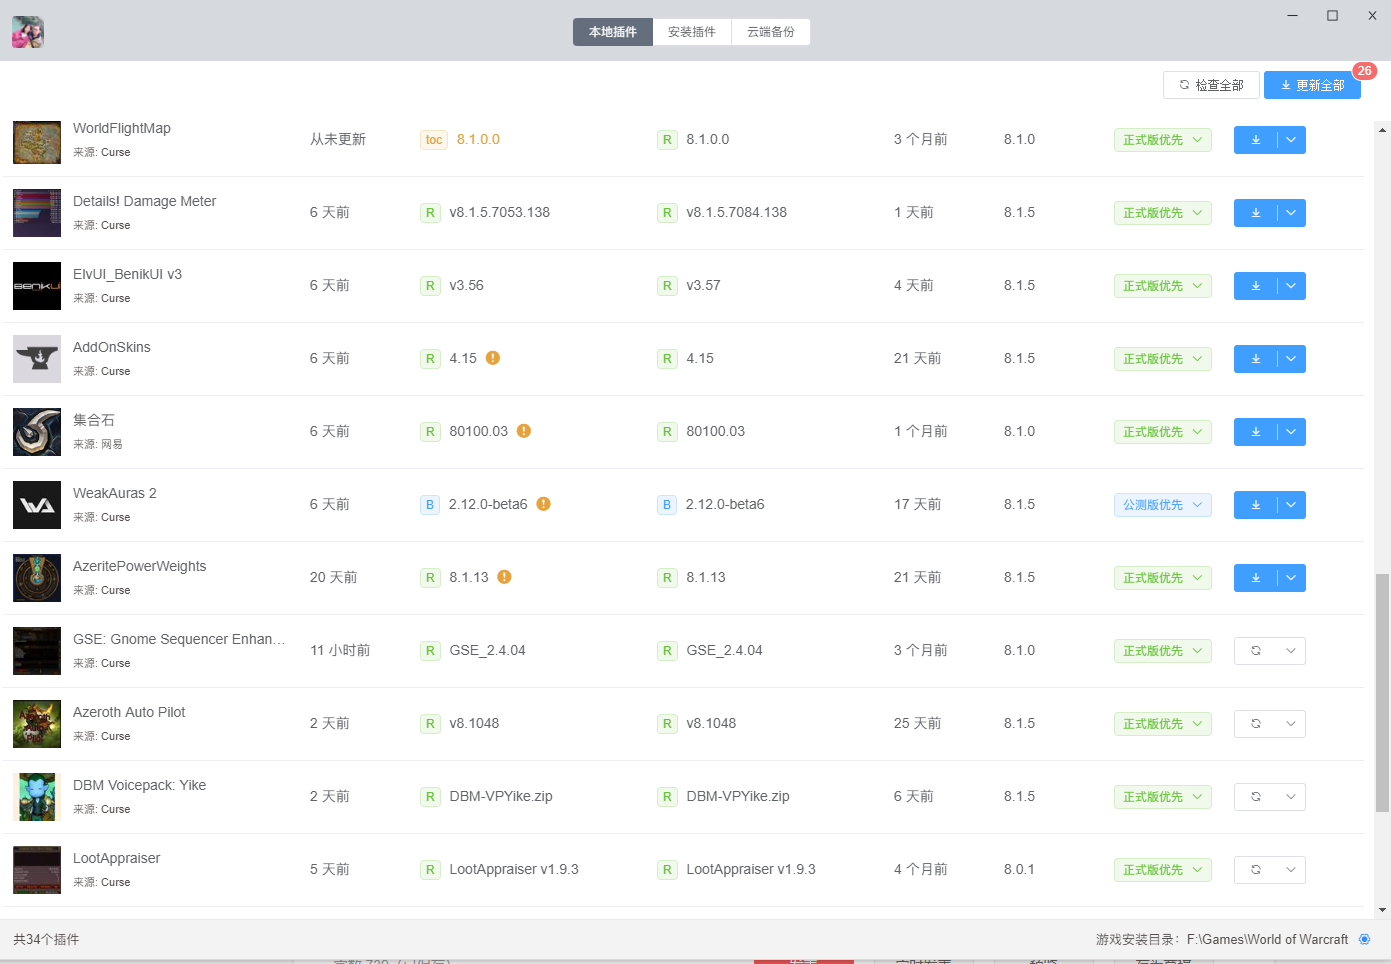Click scrollbar down arrow
Viewport: 1391px width, 964px height.
pos(1383,910)
